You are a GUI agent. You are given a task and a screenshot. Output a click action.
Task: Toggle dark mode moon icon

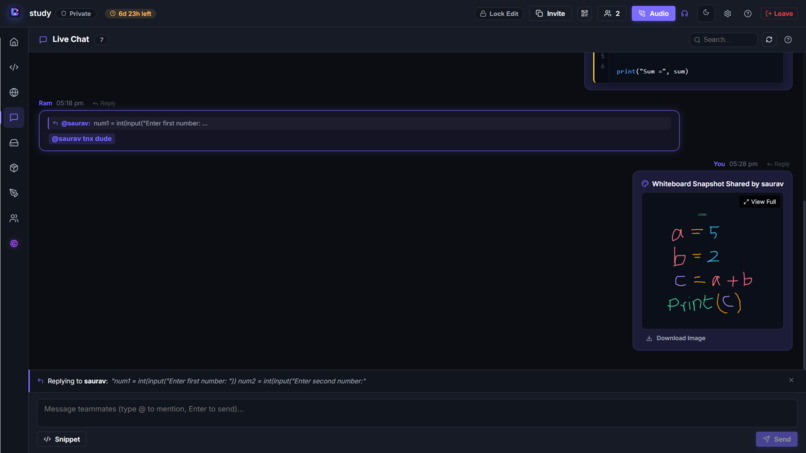(706, 13)
